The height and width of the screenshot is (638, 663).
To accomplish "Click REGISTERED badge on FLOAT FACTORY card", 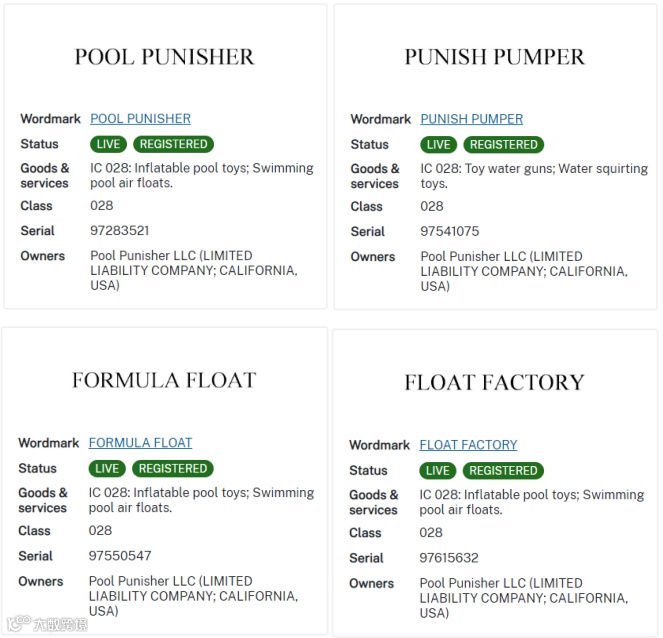I will pos(503,471).
